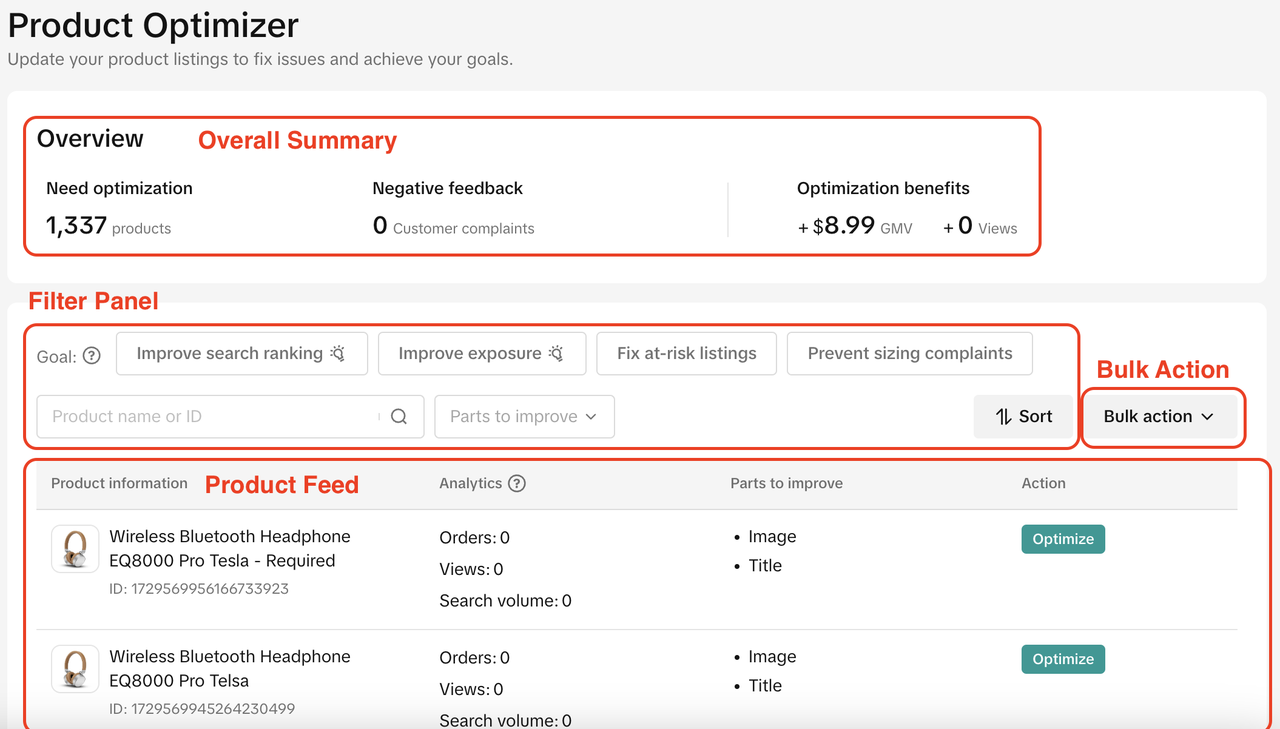1280x729 pixels.
Task: Open the Wireless Bluetooth Headphone EQ8000 Pro Telsa title
Action: coord(230,669)
